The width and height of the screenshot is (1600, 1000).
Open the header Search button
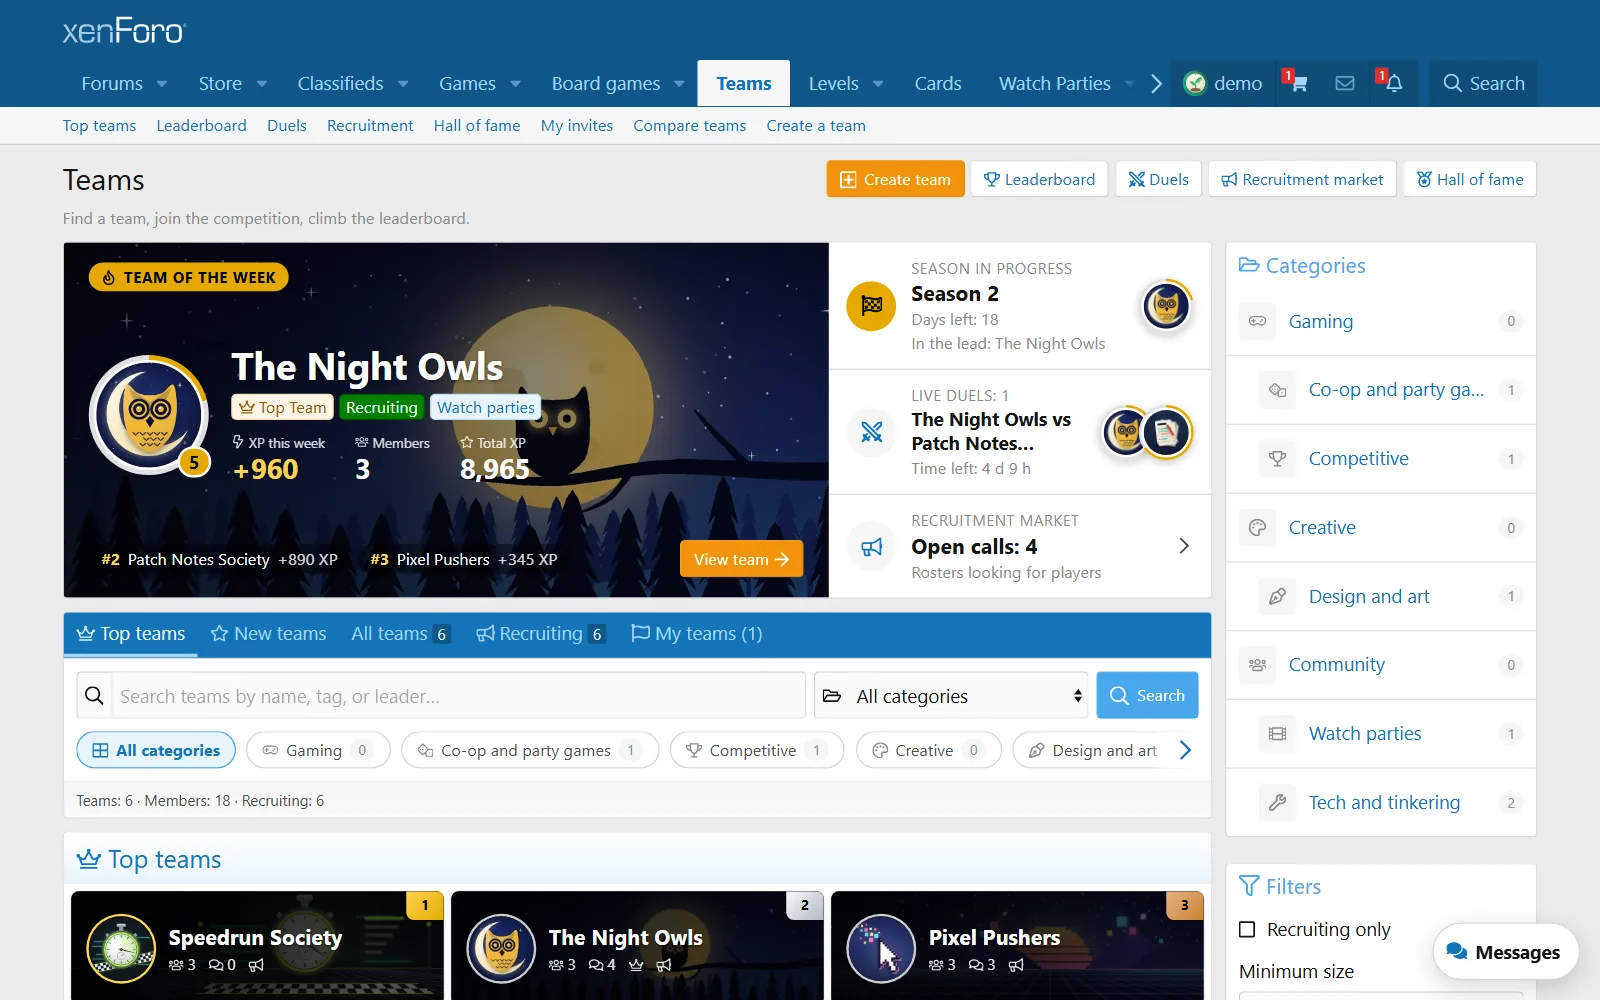pyautogui.click(x=1483, y=84)
